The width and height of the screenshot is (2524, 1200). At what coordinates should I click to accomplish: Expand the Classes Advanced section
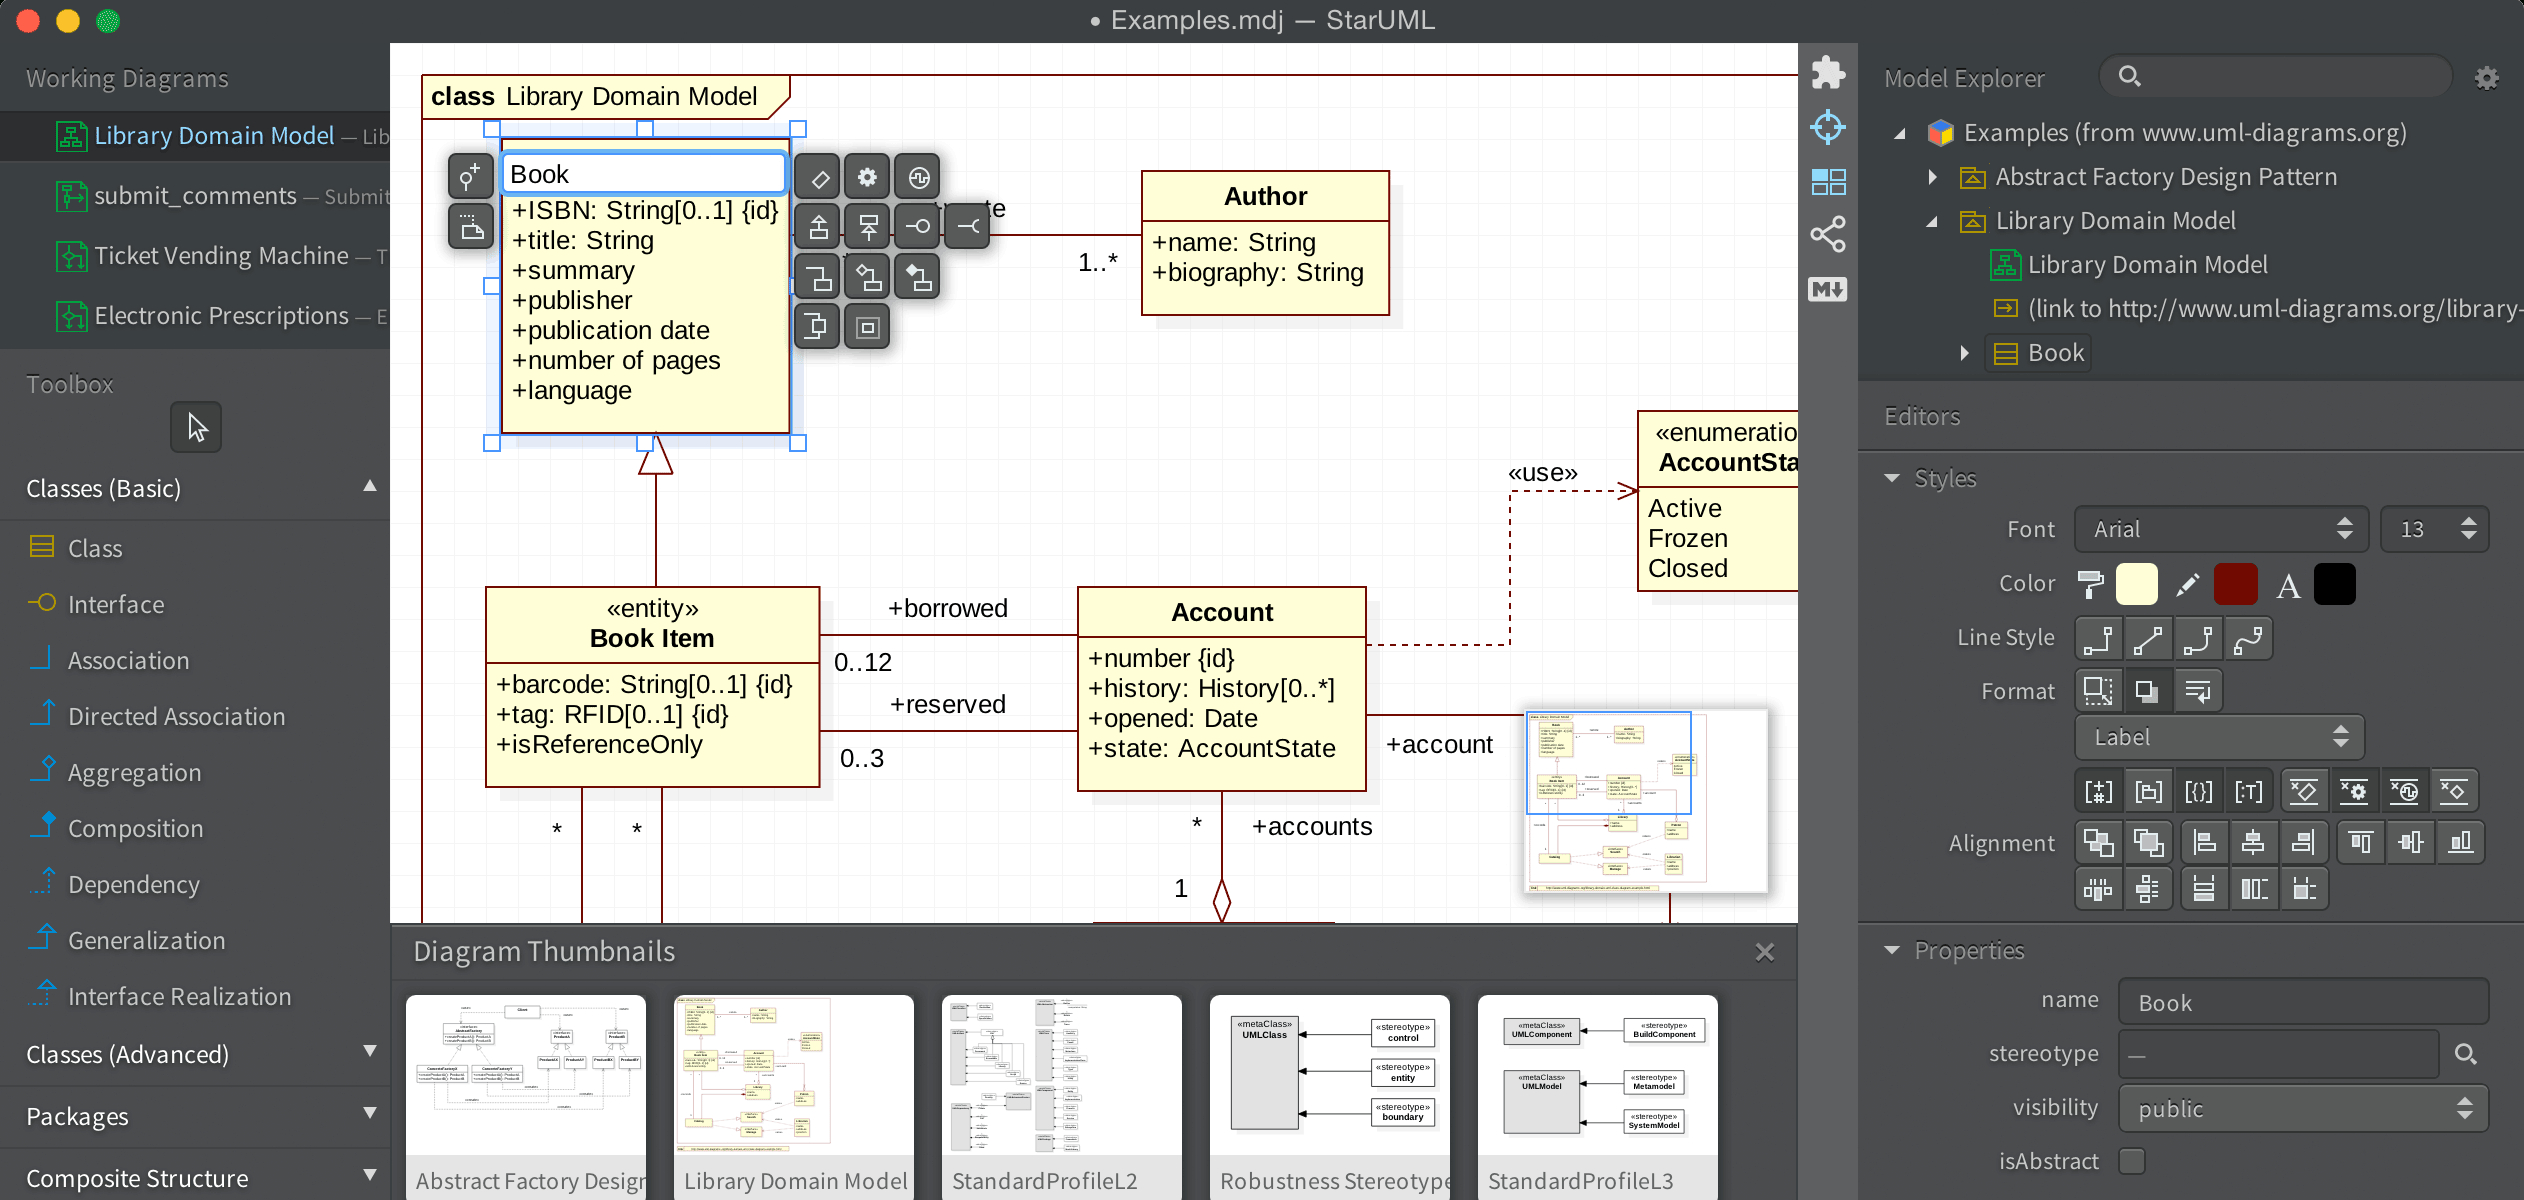coord(193,1053)
